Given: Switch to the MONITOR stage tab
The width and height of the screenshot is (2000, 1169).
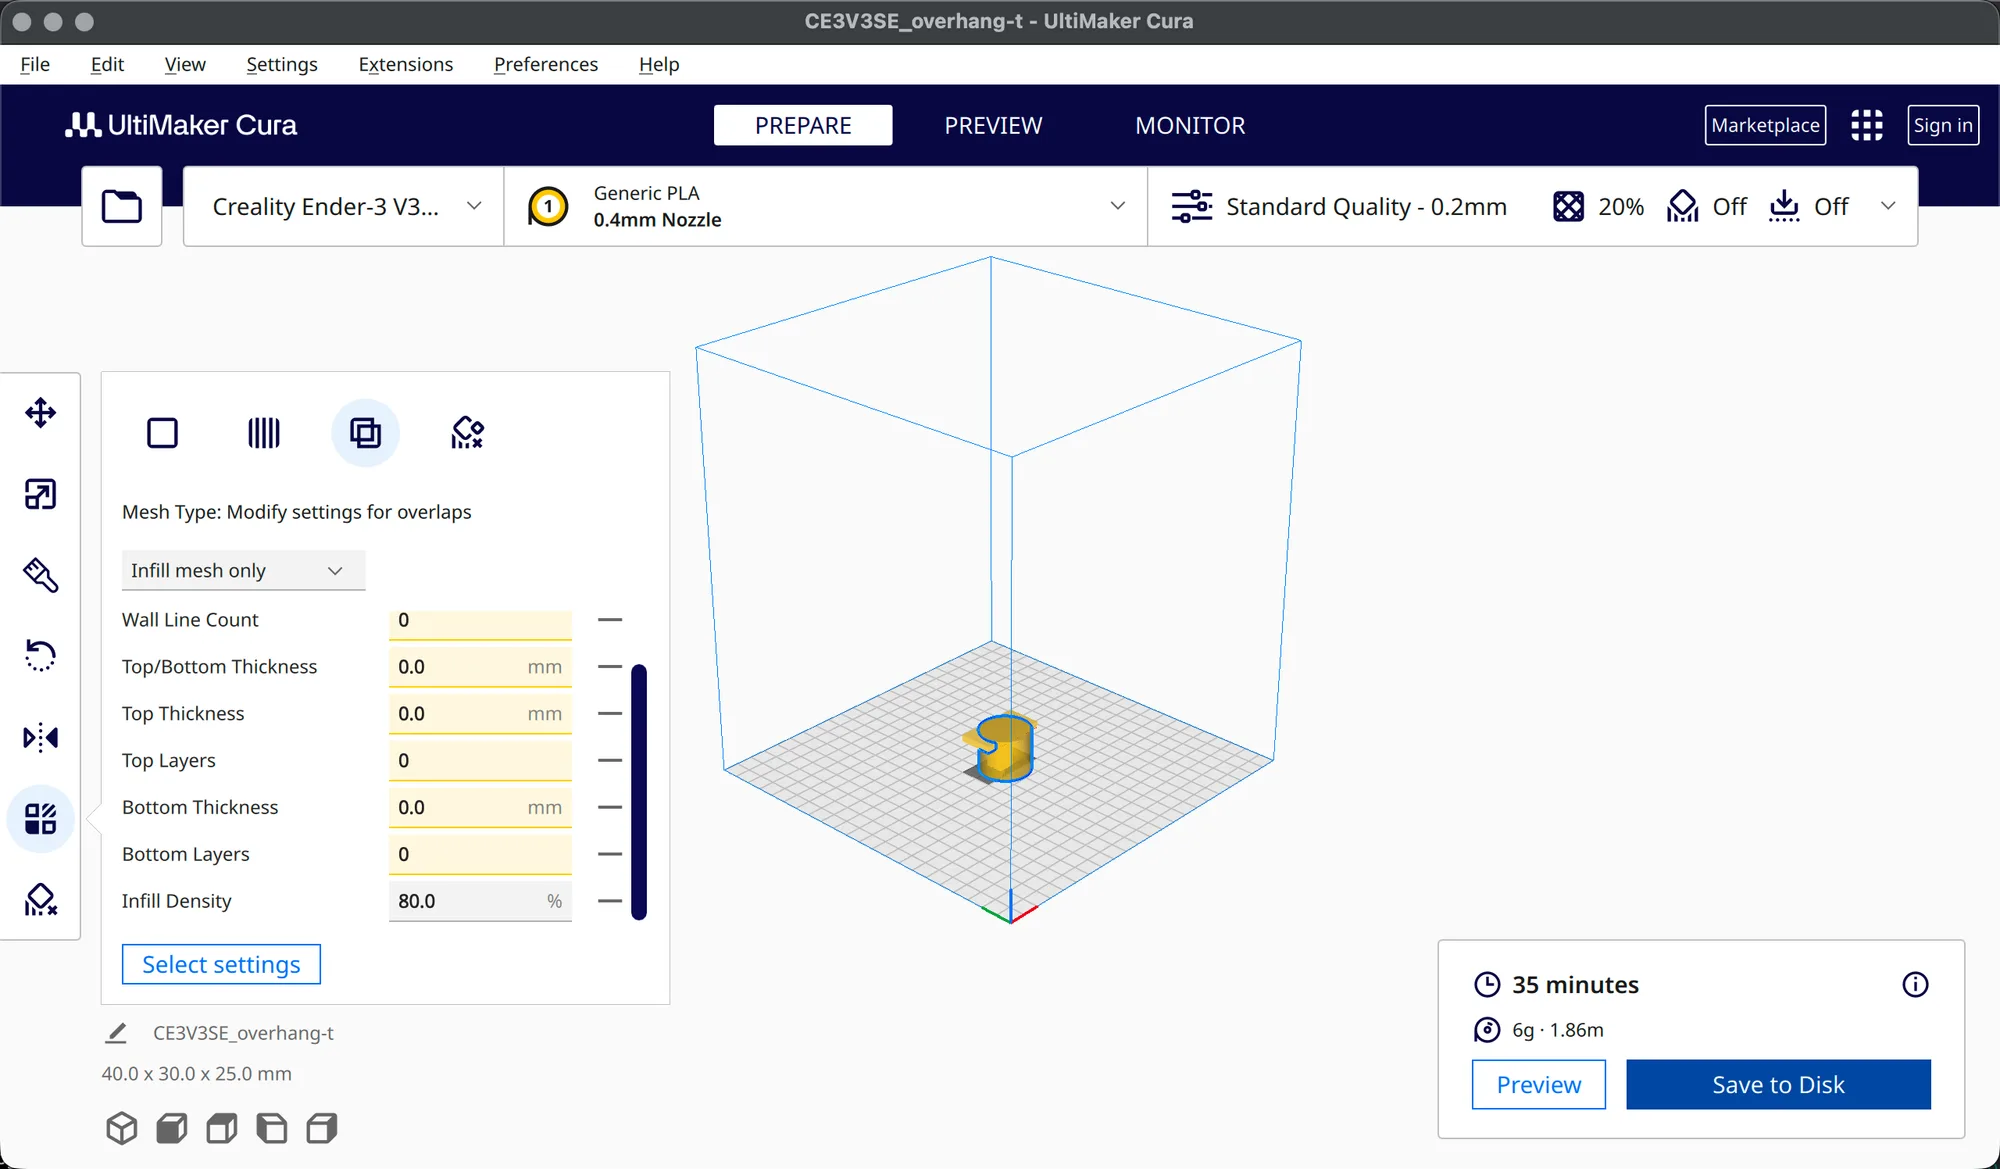Looking at the screenshot, I should (x=1190, y=125).
